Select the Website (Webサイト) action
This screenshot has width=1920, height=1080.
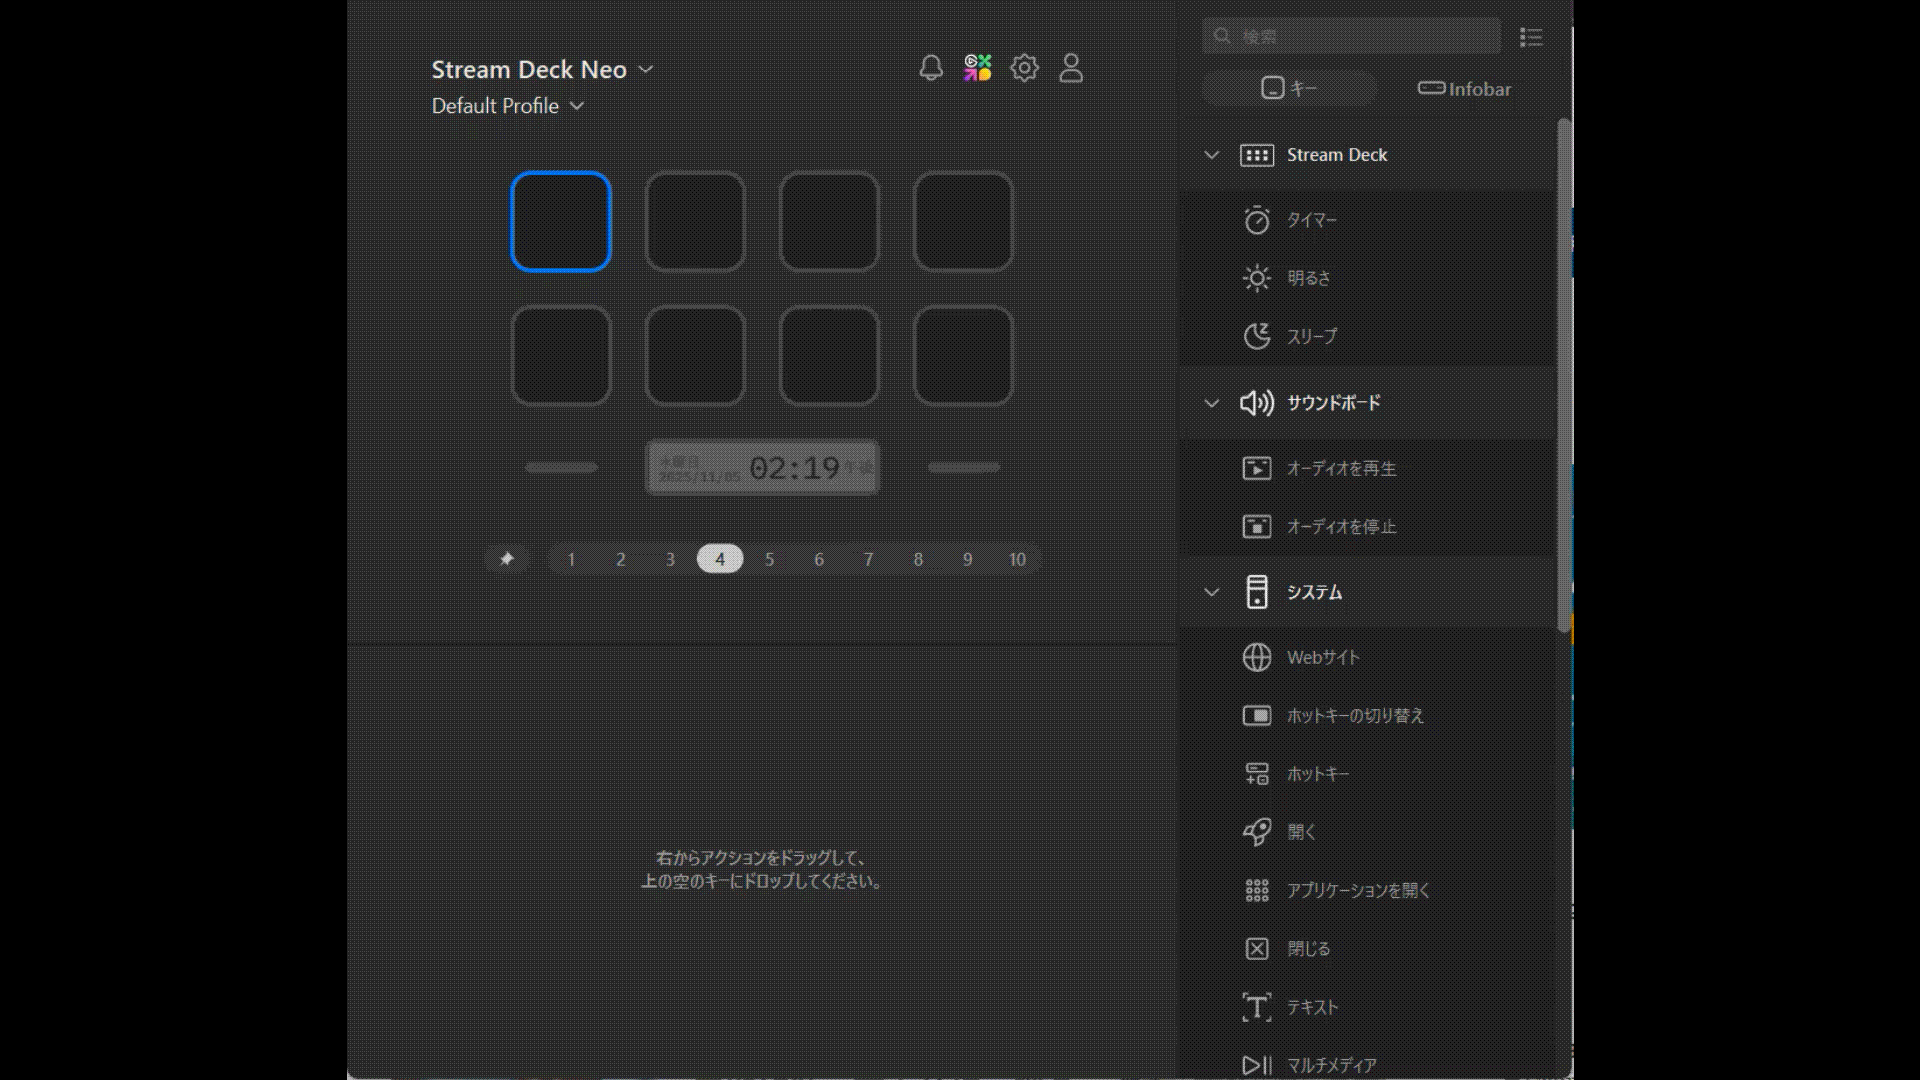1322,657
